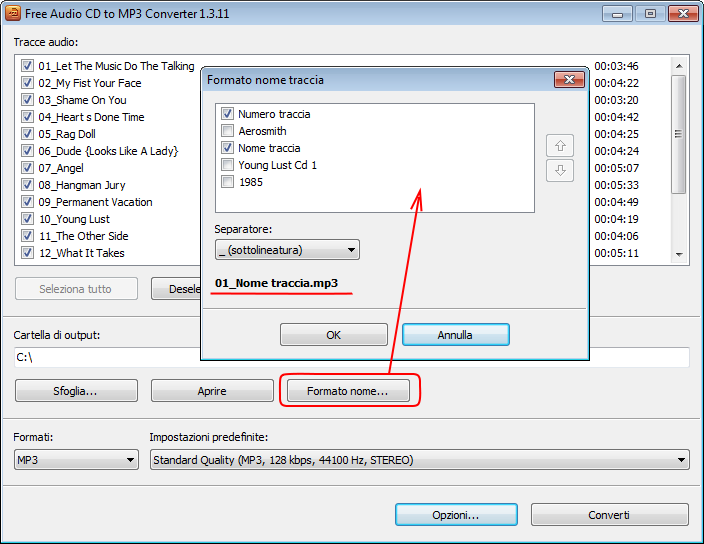
Task: Click the 00:05:07 duration value
Action: point(616,168)
